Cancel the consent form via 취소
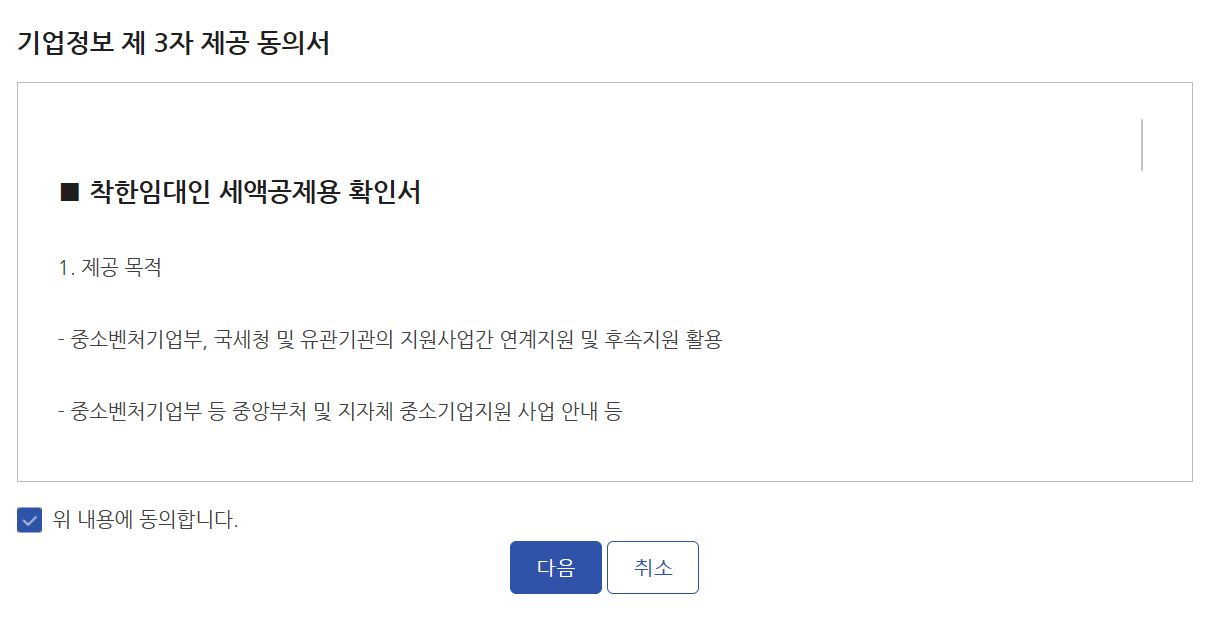Screen dimensions: 1212x633 (652, 567)
